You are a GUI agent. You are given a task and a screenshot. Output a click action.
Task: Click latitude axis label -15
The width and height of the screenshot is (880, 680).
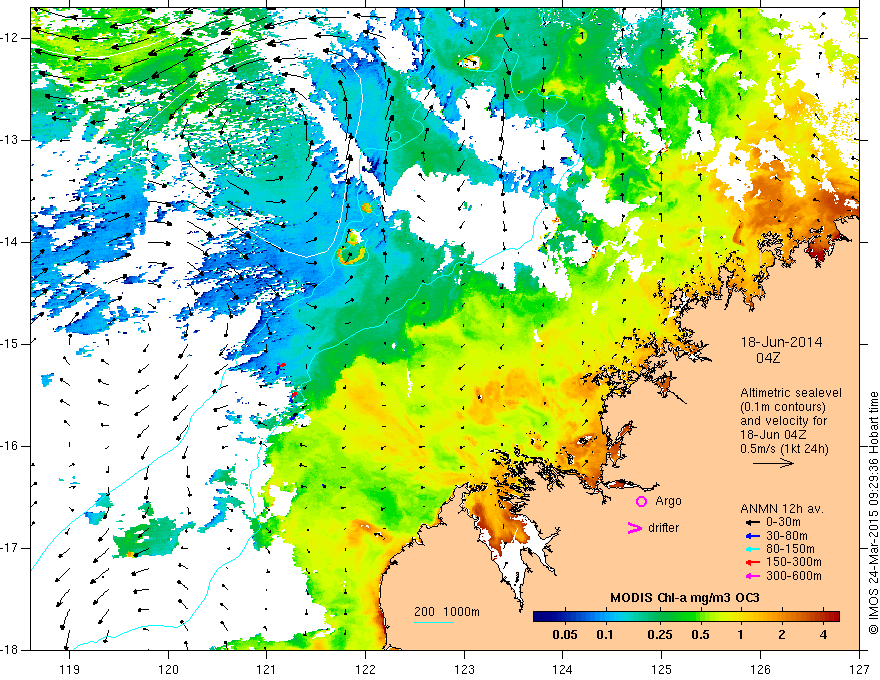pyautogui.click(x=11, y=344)
